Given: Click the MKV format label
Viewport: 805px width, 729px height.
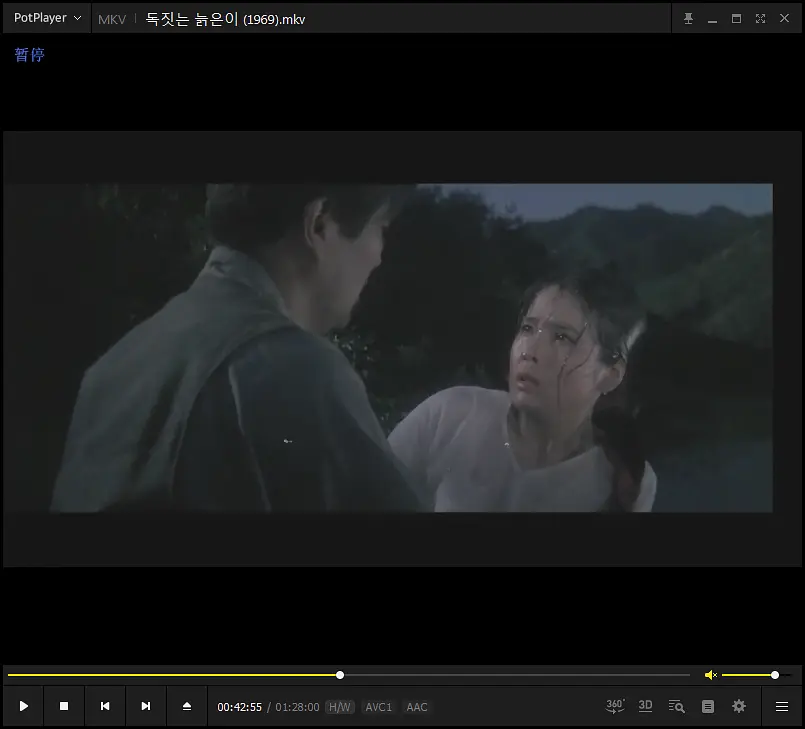Looking at the screenshot, I should click(x=112, y=20).
